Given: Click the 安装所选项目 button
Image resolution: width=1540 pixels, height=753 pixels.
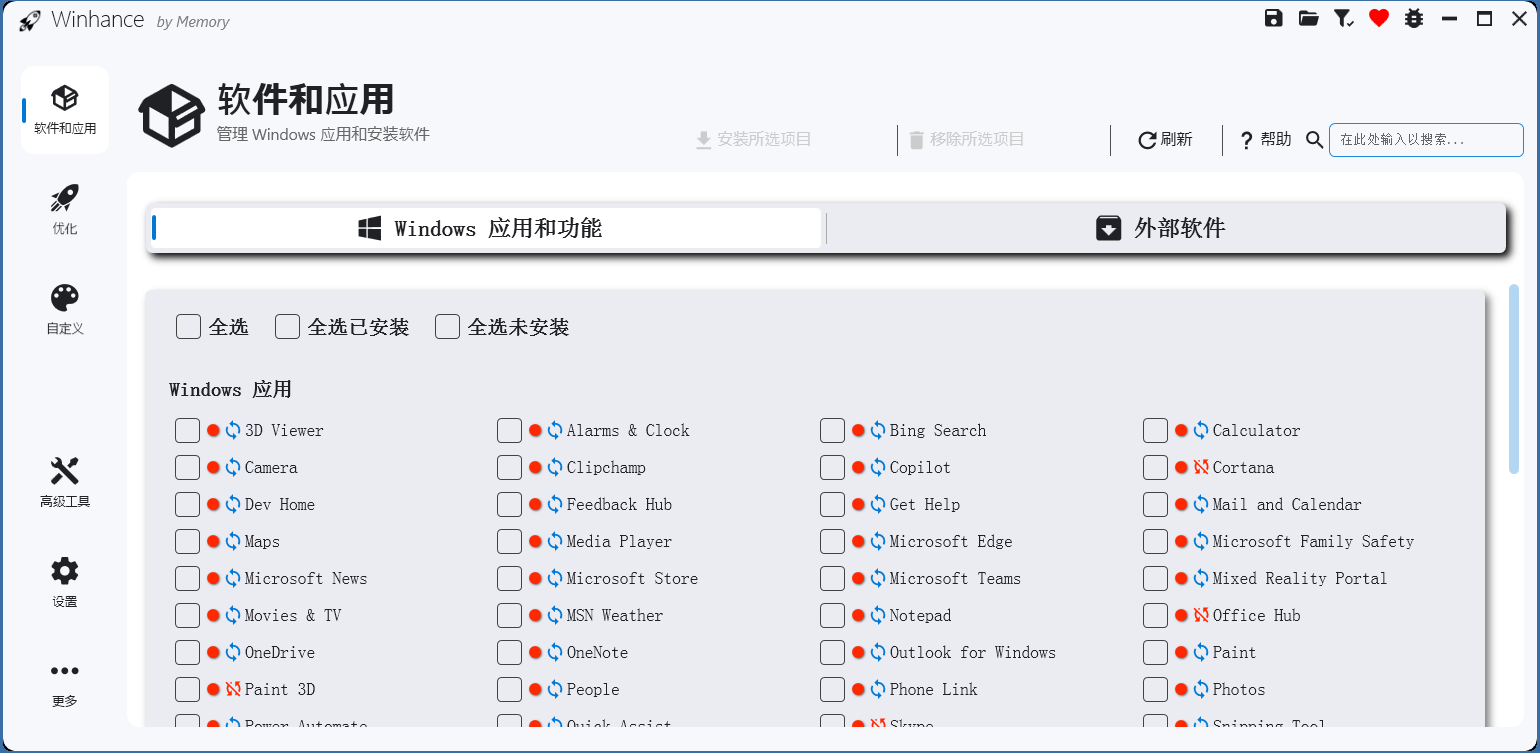Looking at the screenshot, I should point(754,140).
